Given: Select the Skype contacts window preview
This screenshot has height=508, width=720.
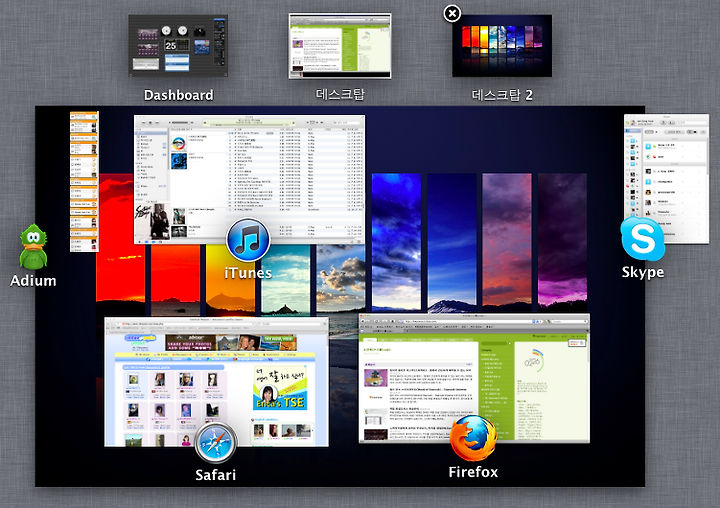Looking at the screenshot, I should 666,179.
